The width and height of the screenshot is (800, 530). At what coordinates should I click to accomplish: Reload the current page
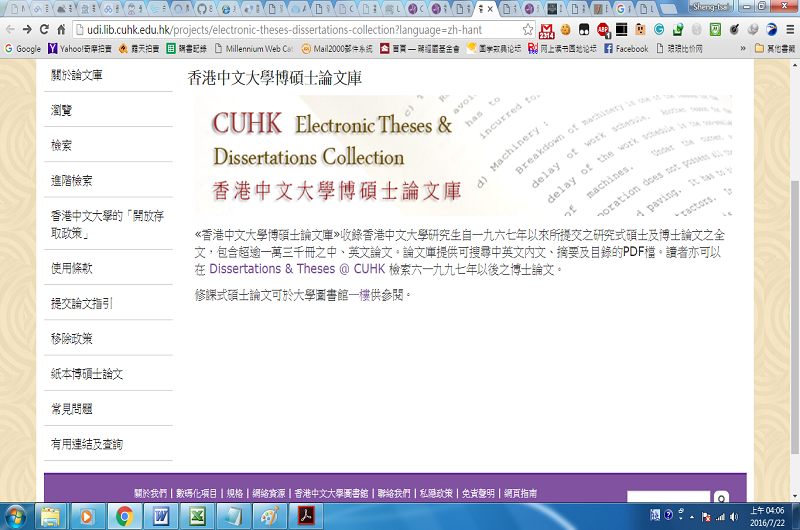pyautogui.click(x=46, y=30)
